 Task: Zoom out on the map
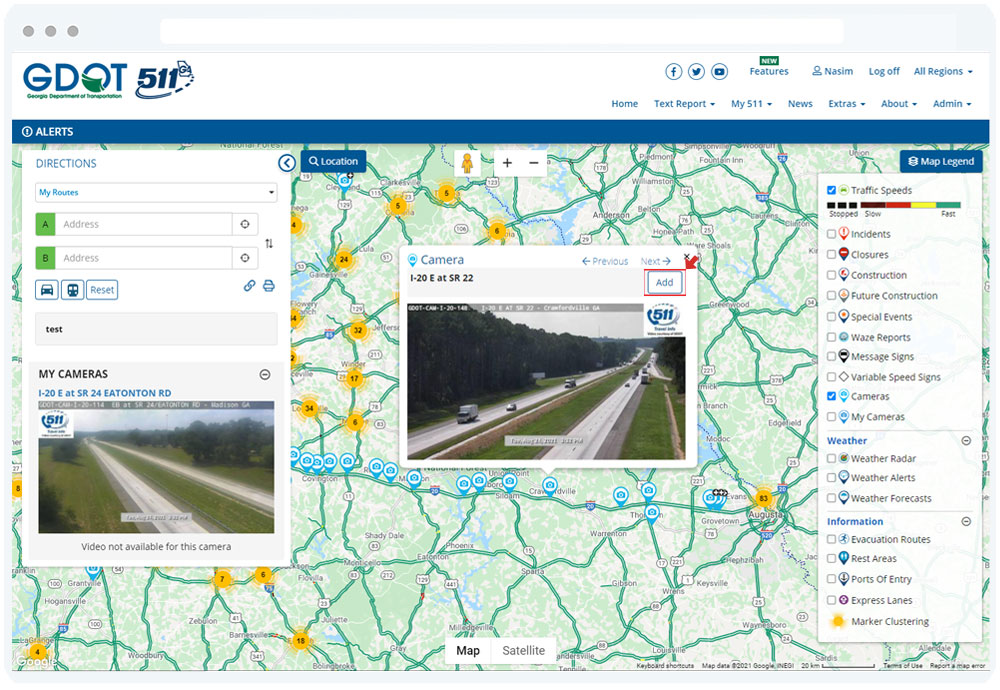tap(534, 163)
